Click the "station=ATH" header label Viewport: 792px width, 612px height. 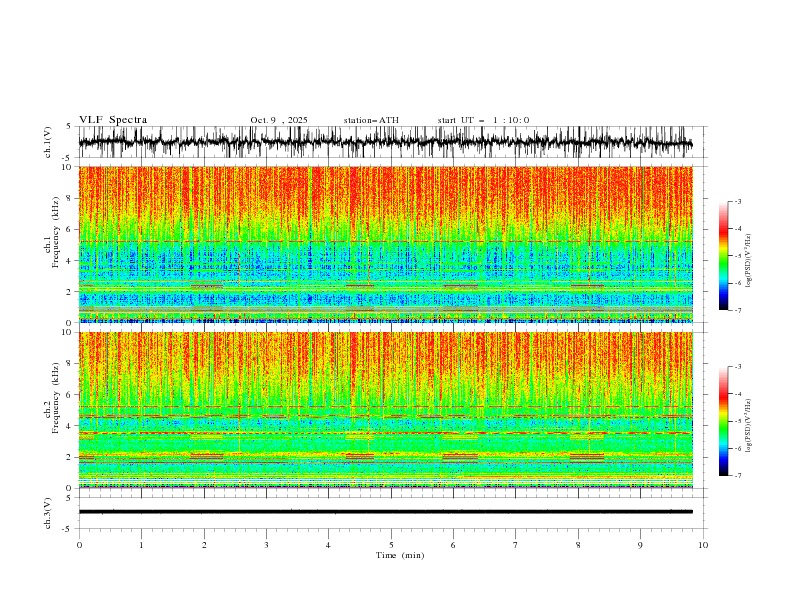[x=371, y=120]
